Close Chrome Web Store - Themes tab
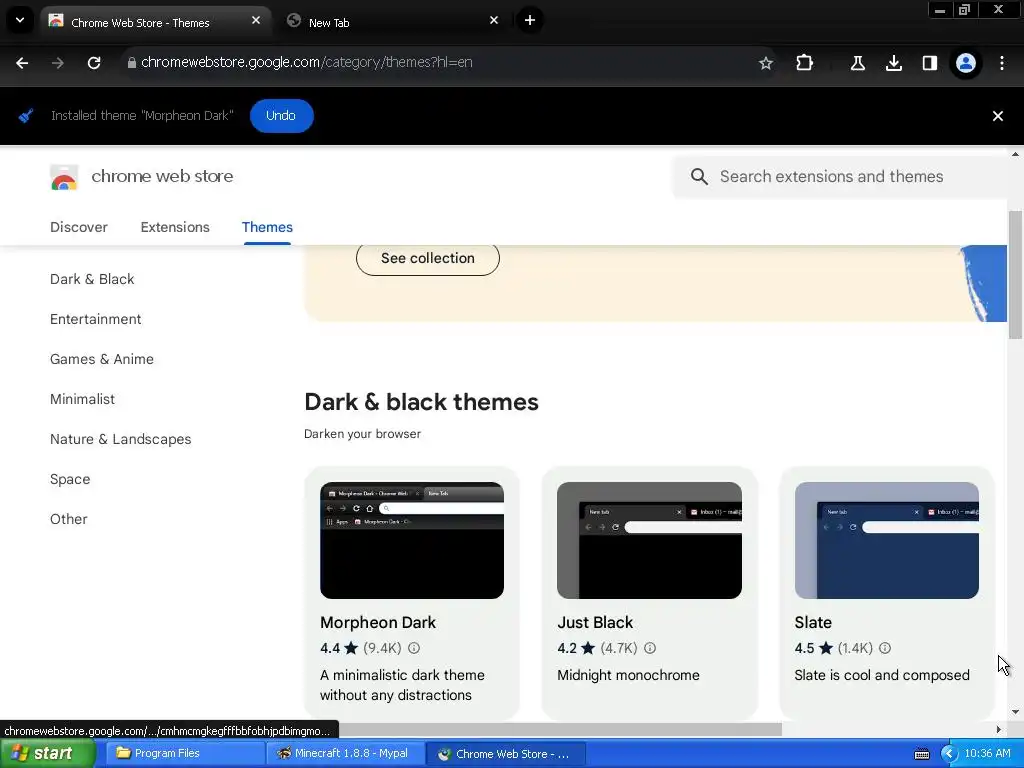This screenshot has width=1024, height=768. tap(256, 20)
